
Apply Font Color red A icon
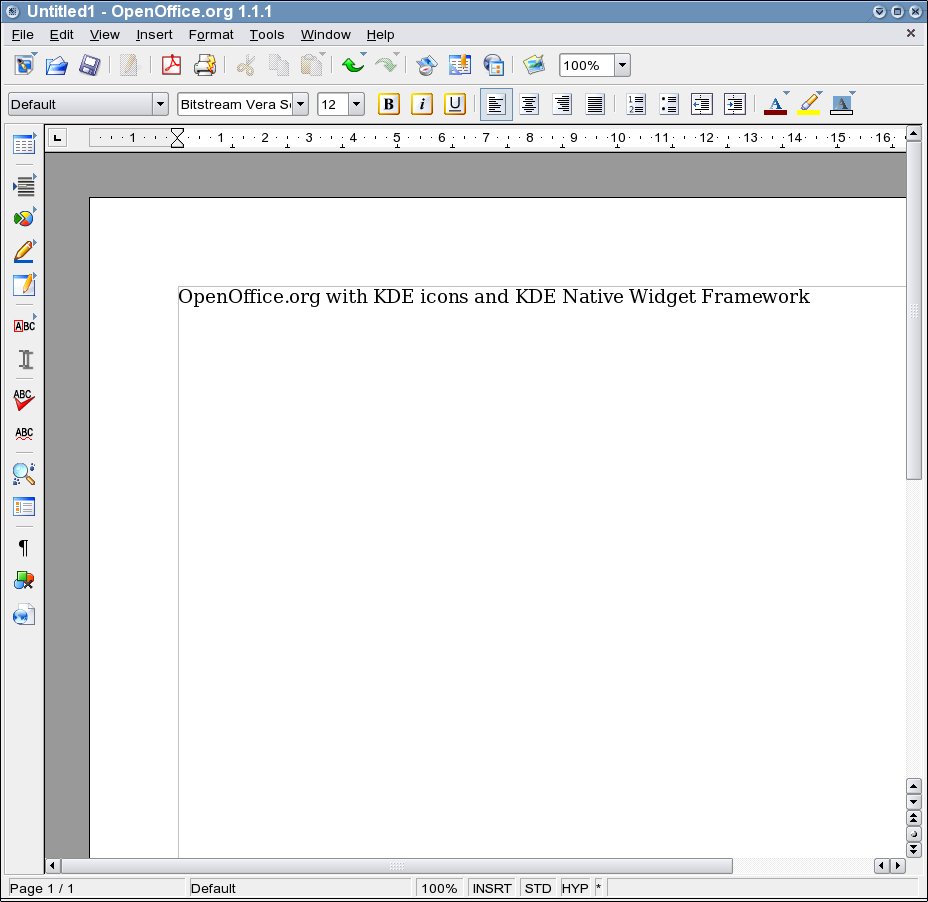(x=776, y=104)
